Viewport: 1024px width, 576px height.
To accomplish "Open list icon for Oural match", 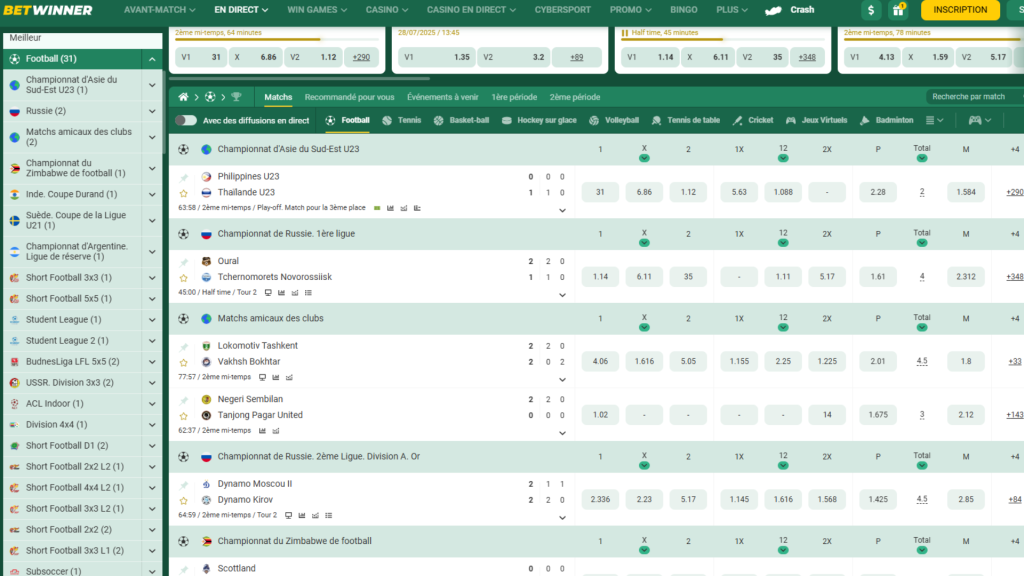I will coord(308,293).
